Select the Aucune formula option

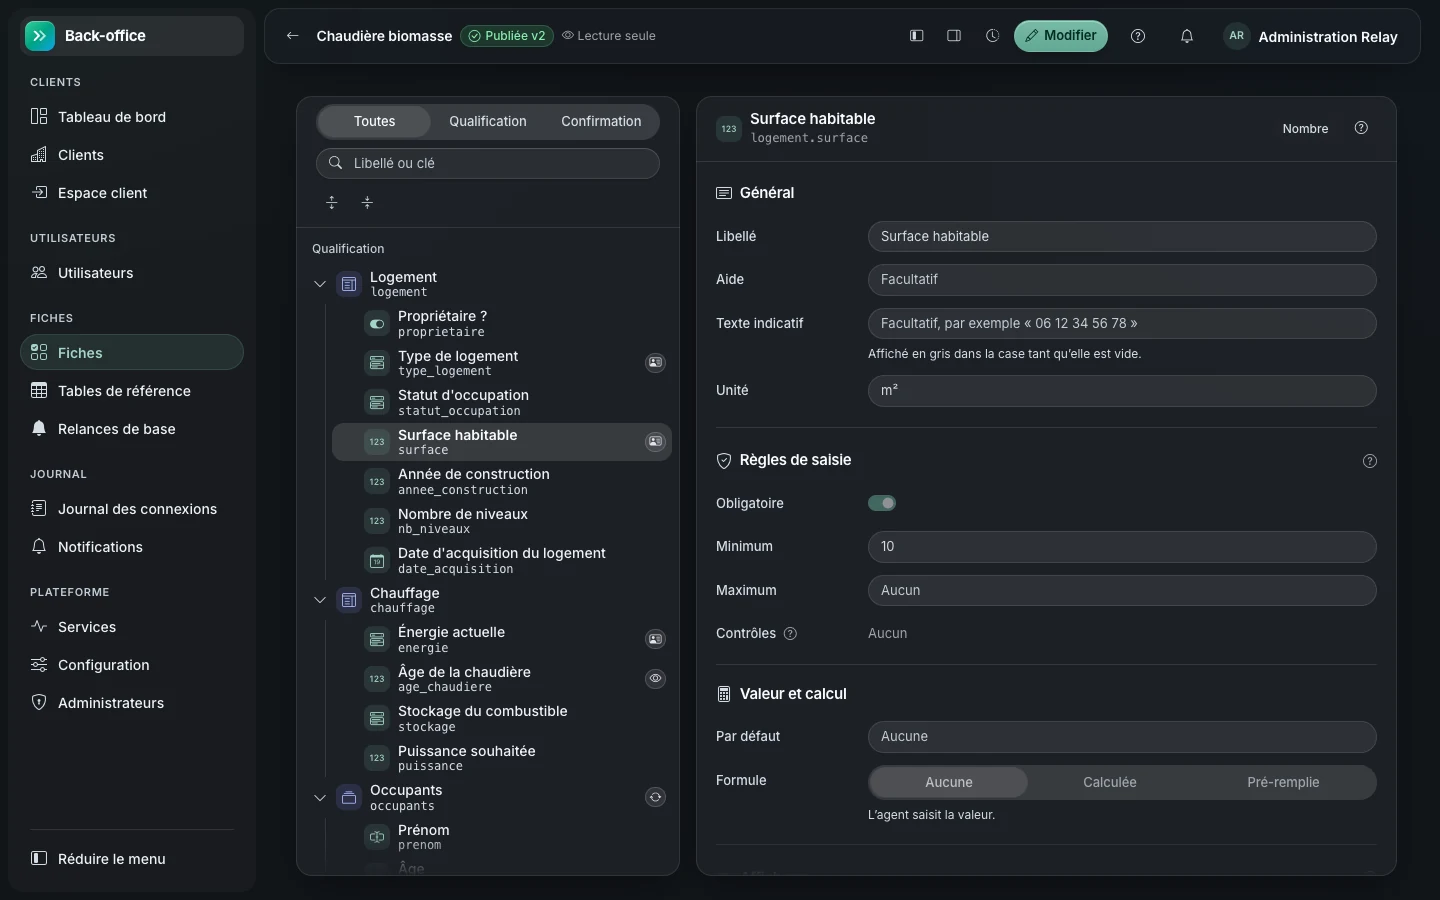pos(948,782)
